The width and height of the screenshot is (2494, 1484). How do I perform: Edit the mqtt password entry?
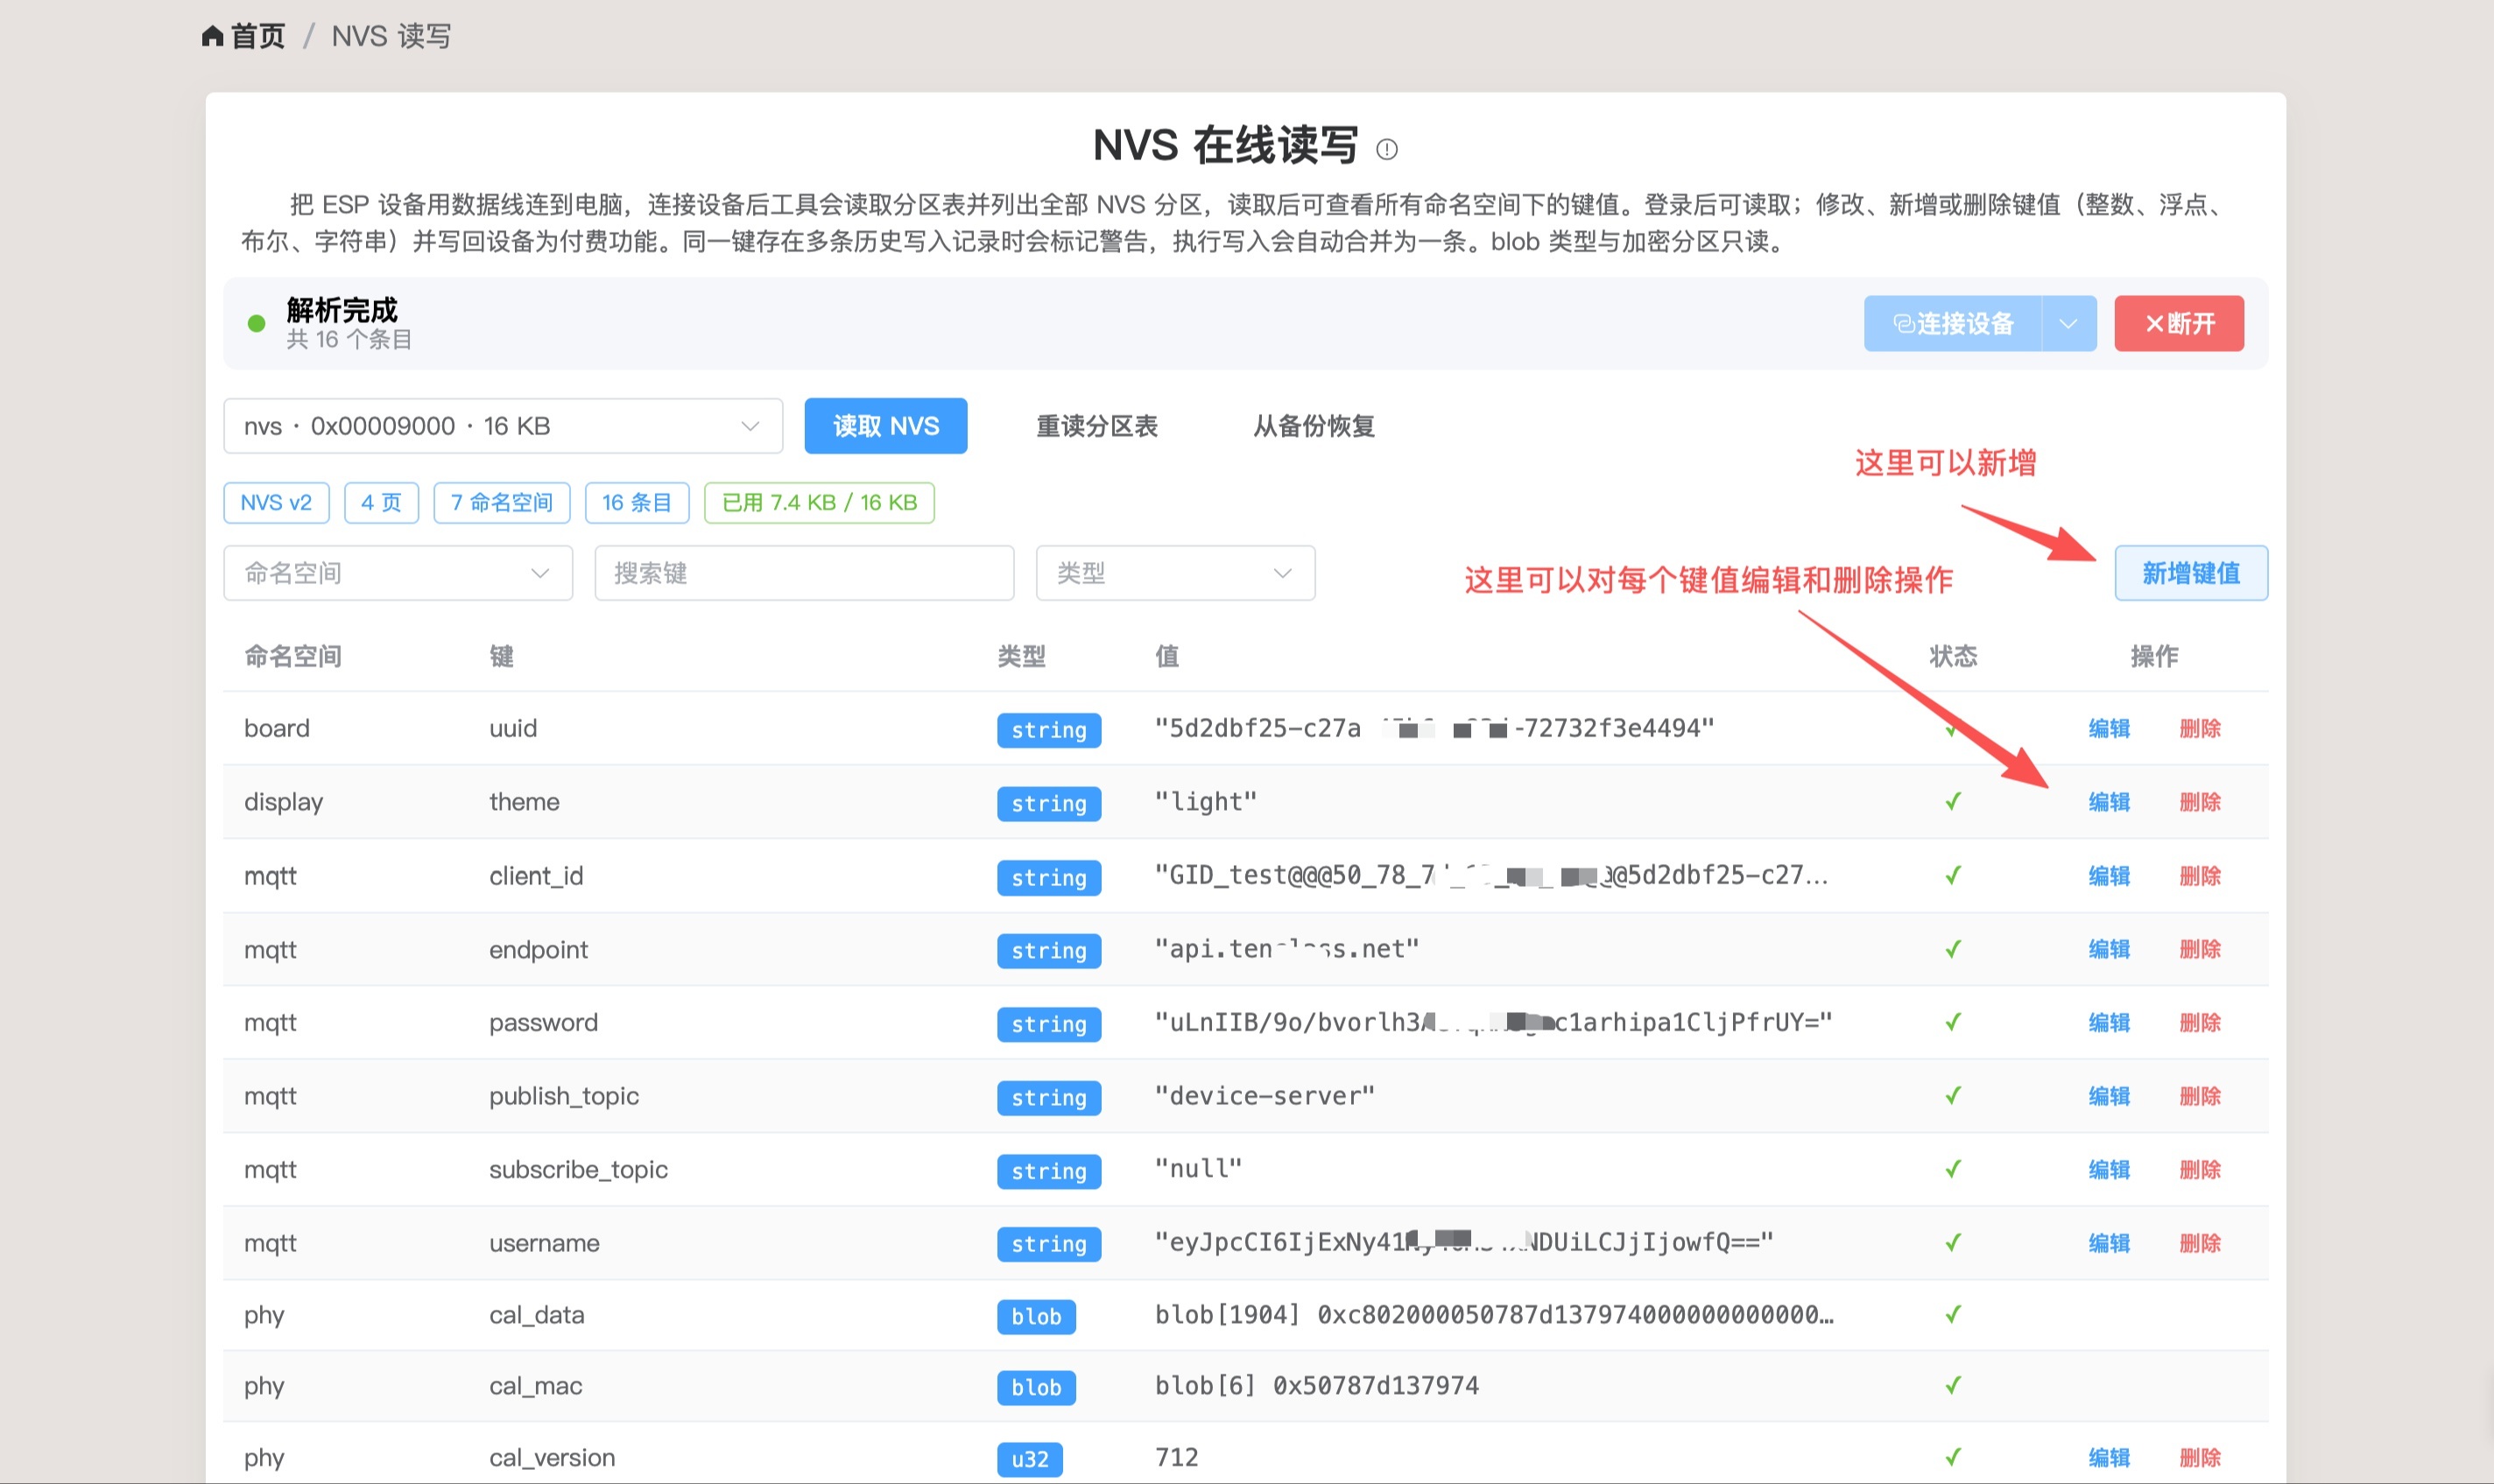click(2109, 1022)
